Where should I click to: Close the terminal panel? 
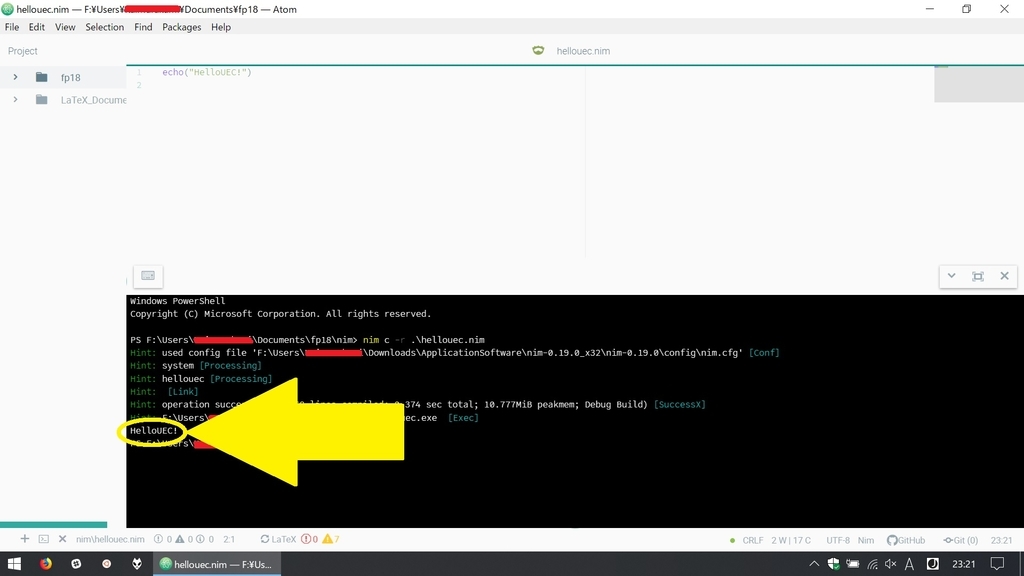coord(1004,276)
